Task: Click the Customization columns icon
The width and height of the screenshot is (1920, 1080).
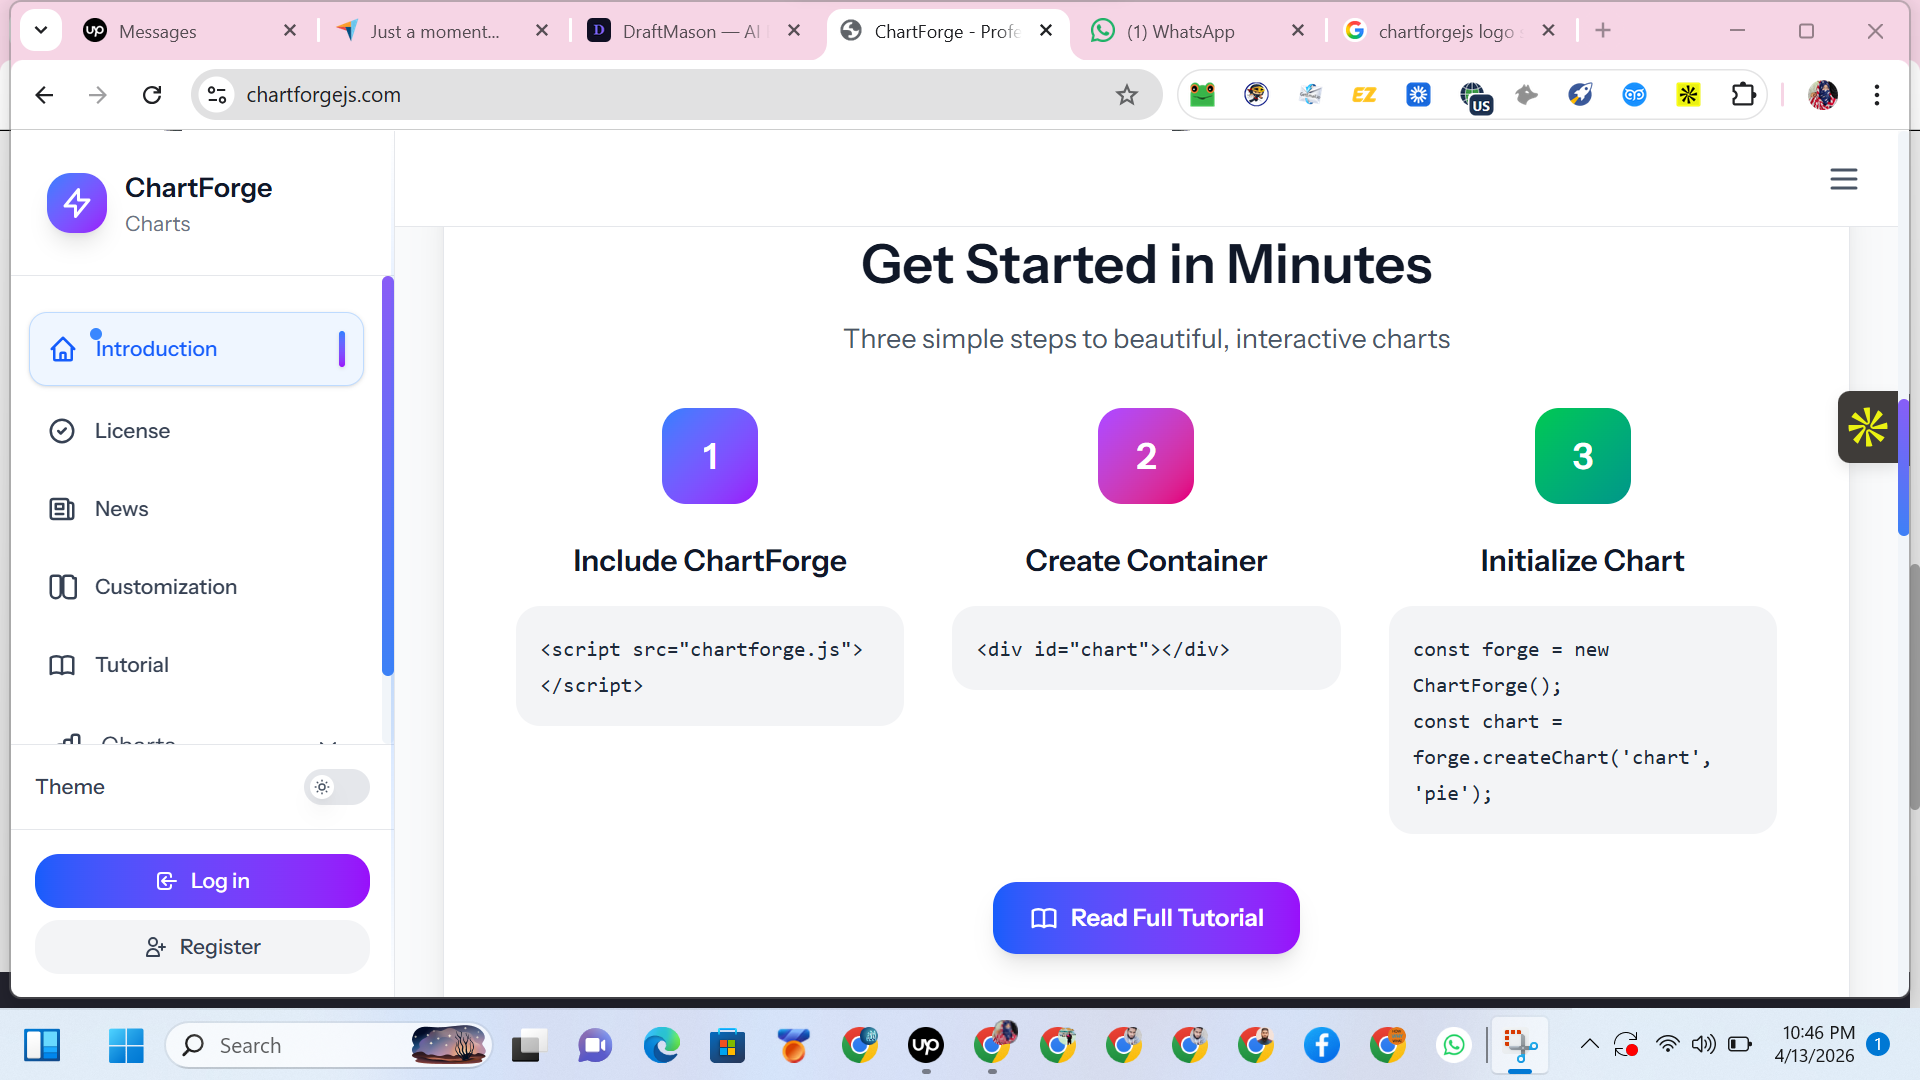Action: (62, 587)
